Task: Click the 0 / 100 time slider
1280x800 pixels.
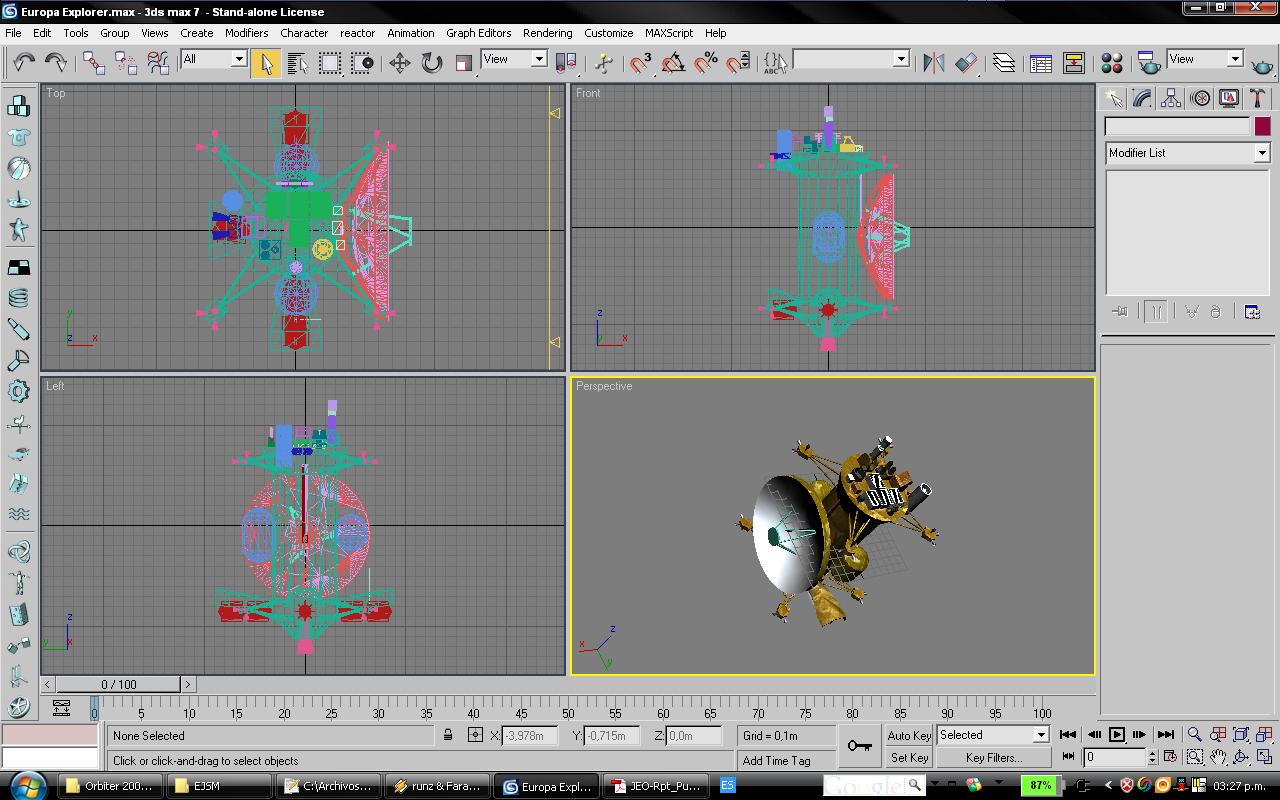Action: [x=119, y=684]
